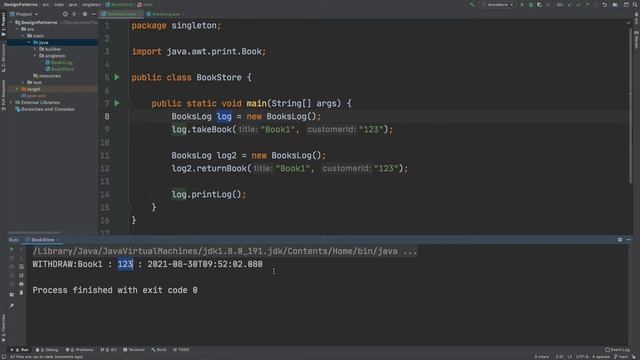The width and height of the screenshot is (640, 360).
Task: Start debugging with the toolbar bug icon
Action: [x=531, y=4]
